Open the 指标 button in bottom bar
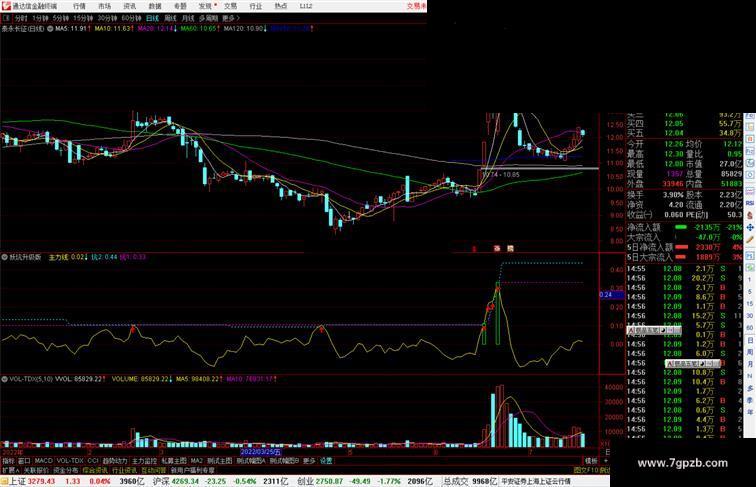 tap(8, 461)
